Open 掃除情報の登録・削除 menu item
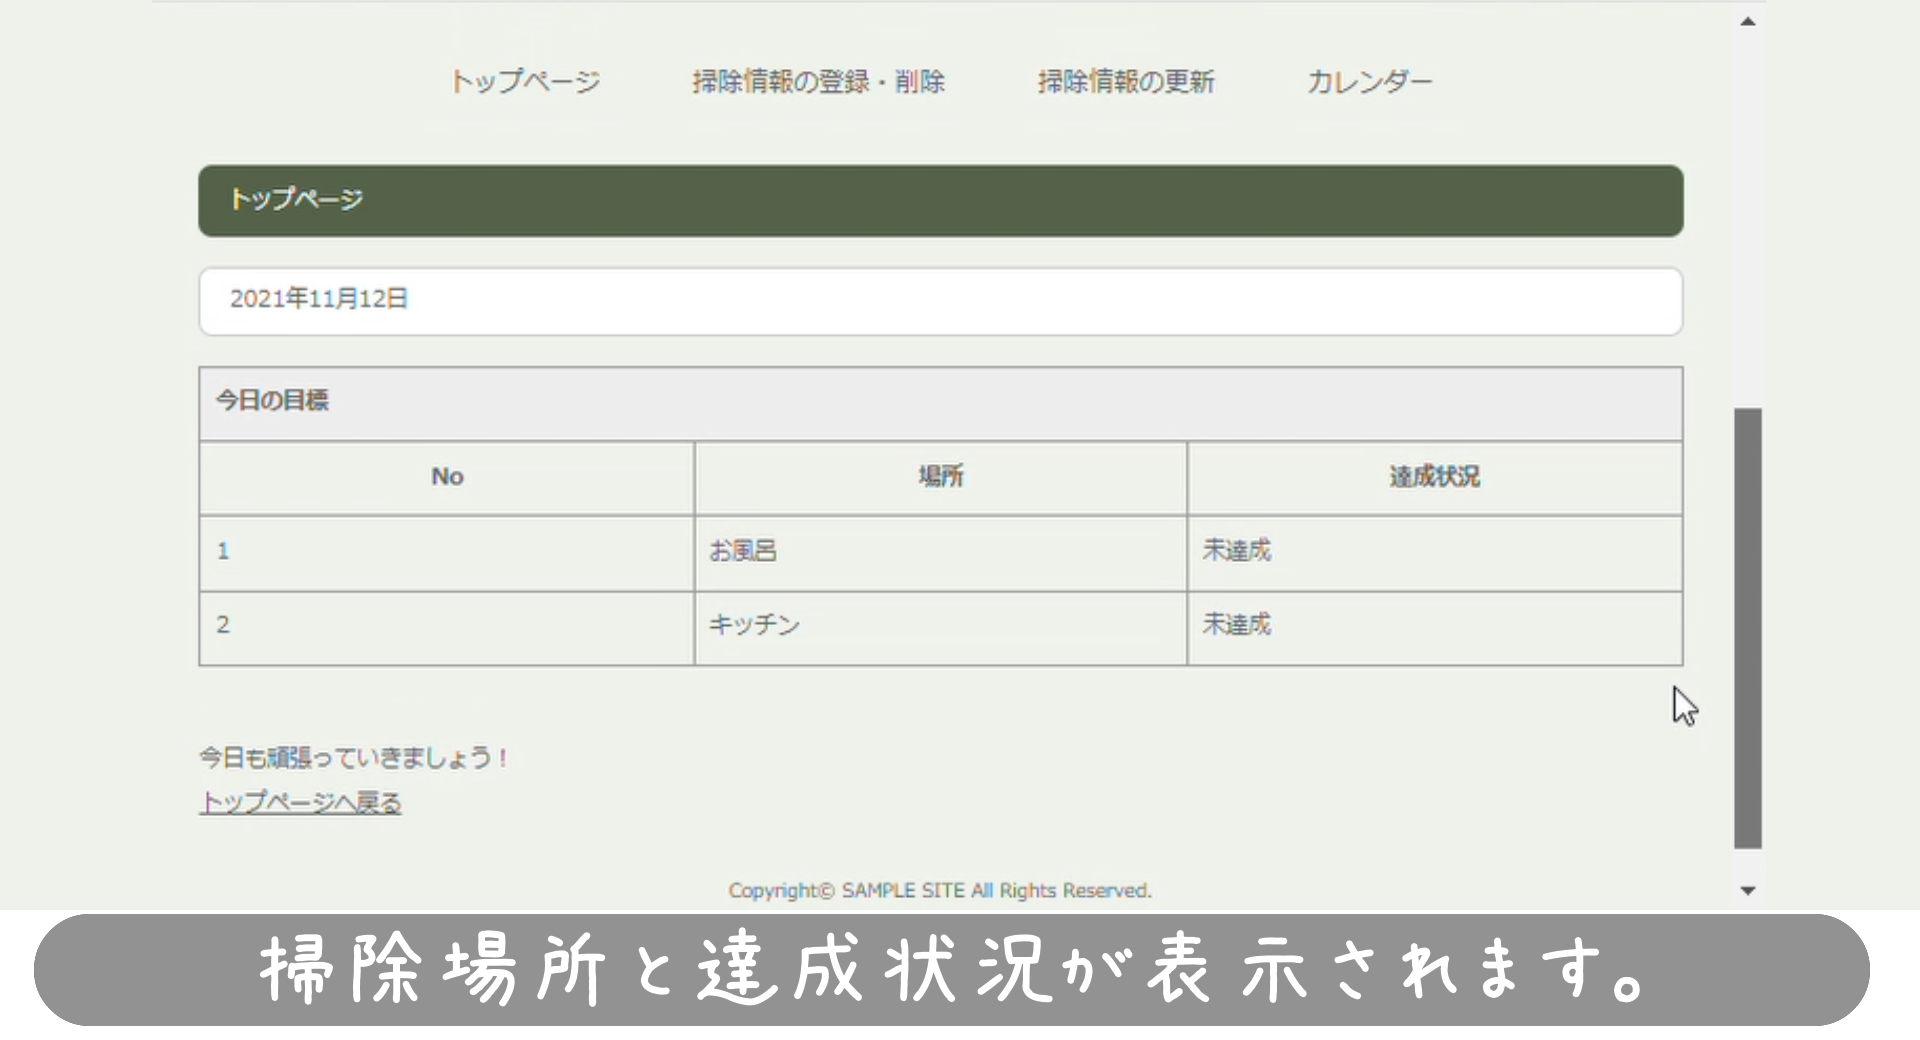The image size is (1920, 1040). click(x=818, y=81)
